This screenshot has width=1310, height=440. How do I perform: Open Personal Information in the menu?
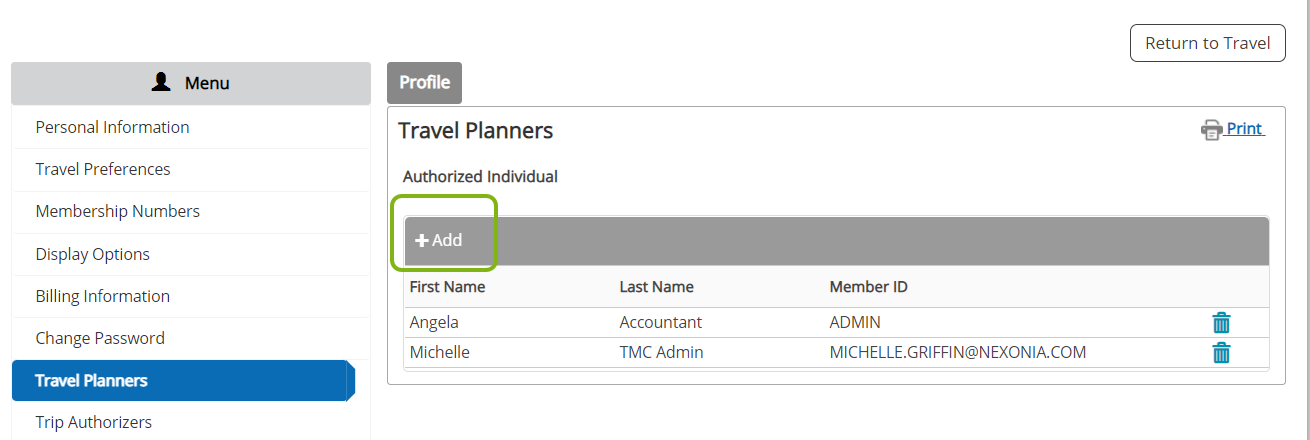coord(112,127)
